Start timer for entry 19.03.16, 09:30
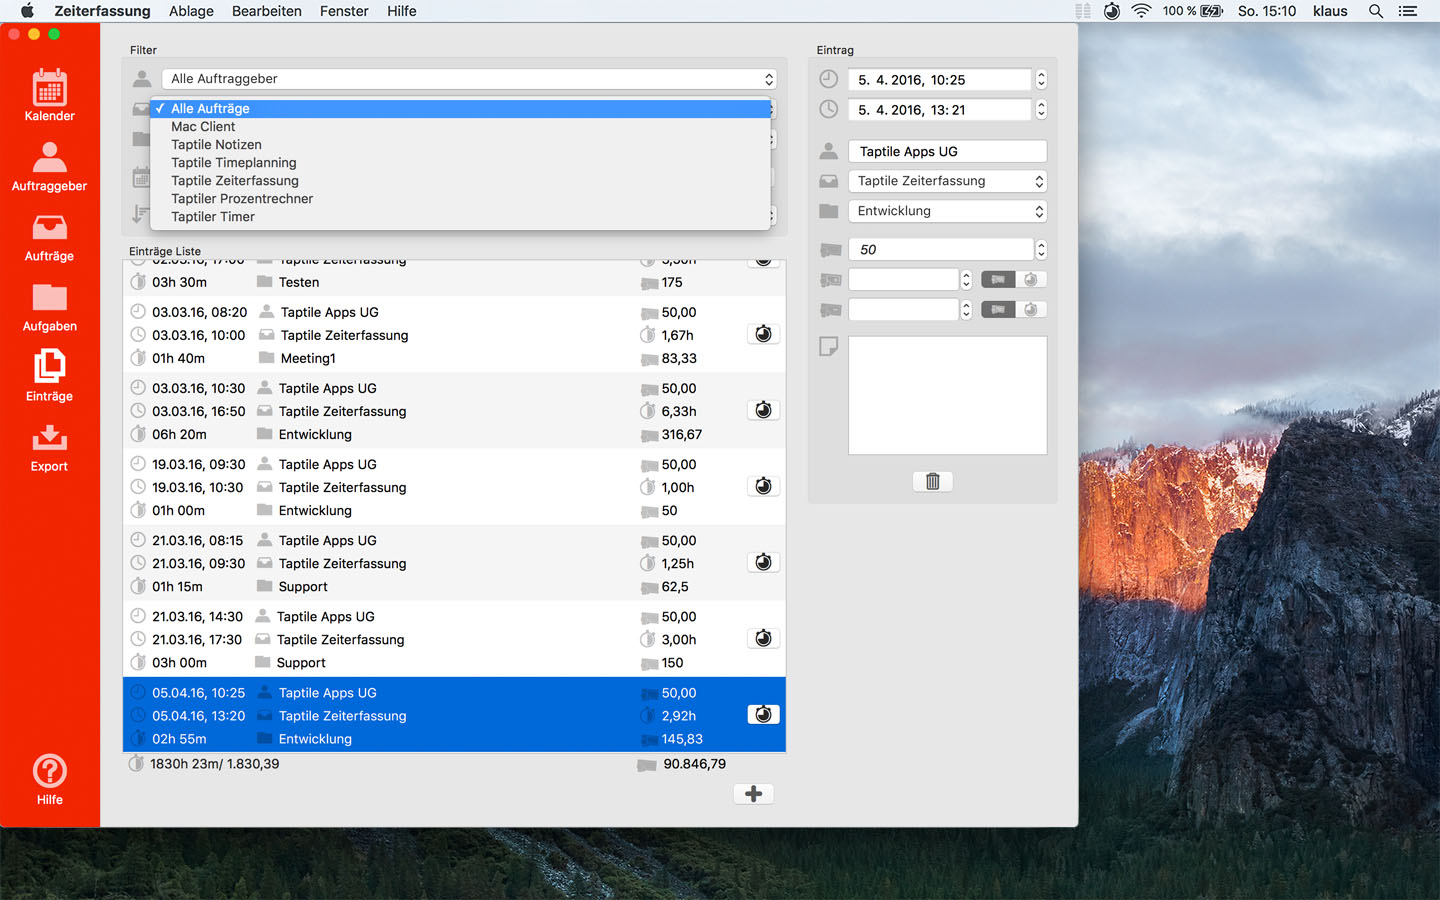1440x900 pixels. click(x=763, y=486)
